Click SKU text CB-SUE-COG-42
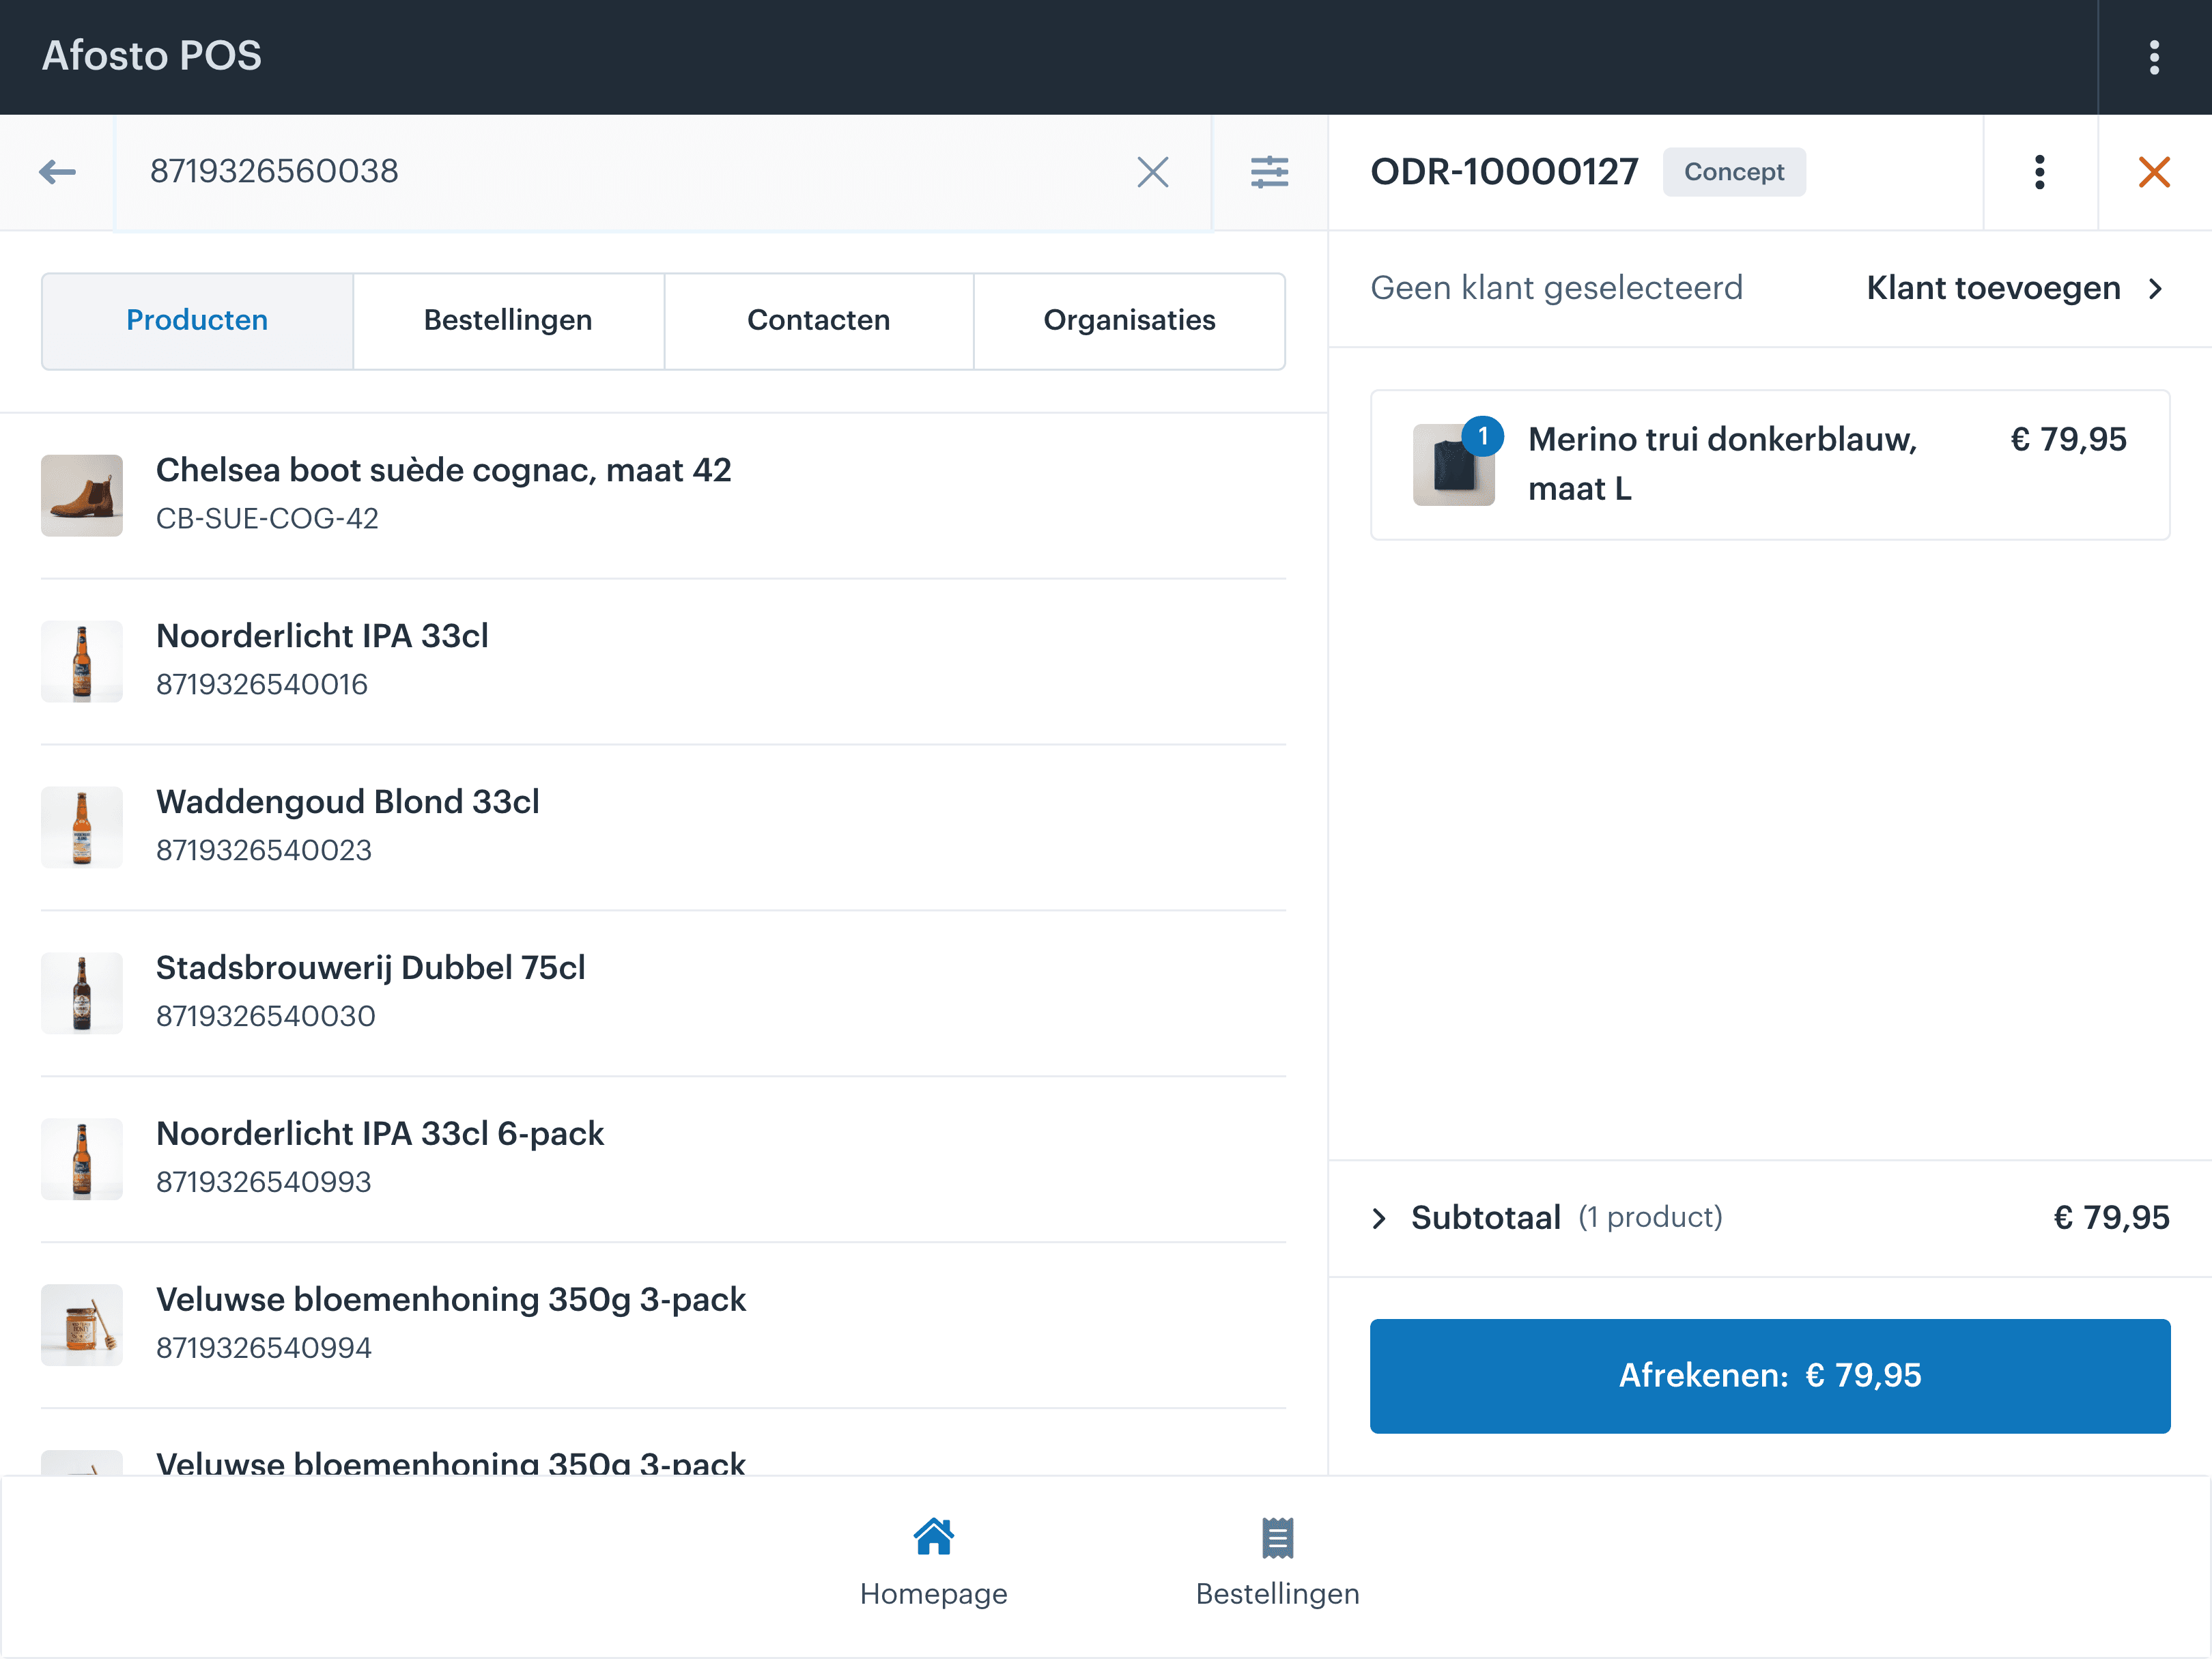Image resolution: width=2212 pixels, height=1659 pixels. coord(267,519)
